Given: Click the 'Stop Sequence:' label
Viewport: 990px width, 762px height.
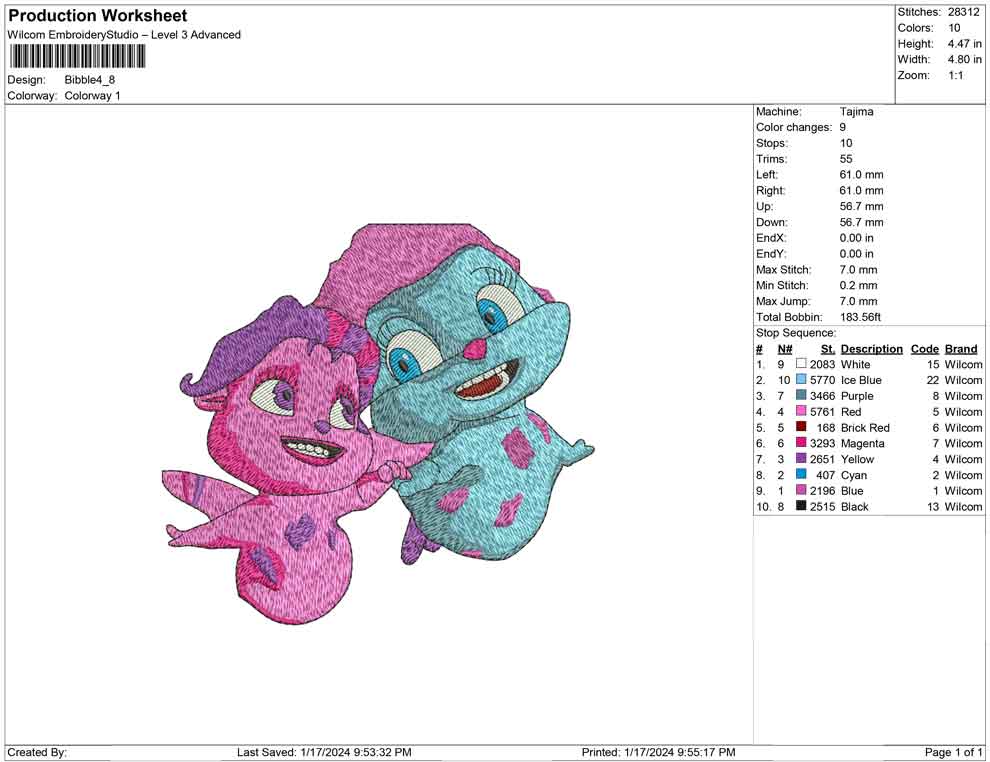Looking at the screenshot, I should (x=796, y=333).
